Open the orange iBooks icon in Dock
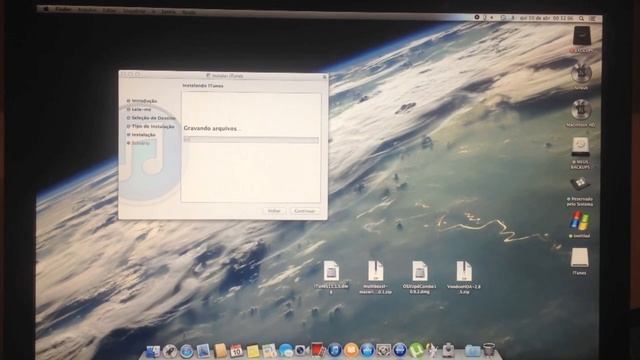 point(351,350)
